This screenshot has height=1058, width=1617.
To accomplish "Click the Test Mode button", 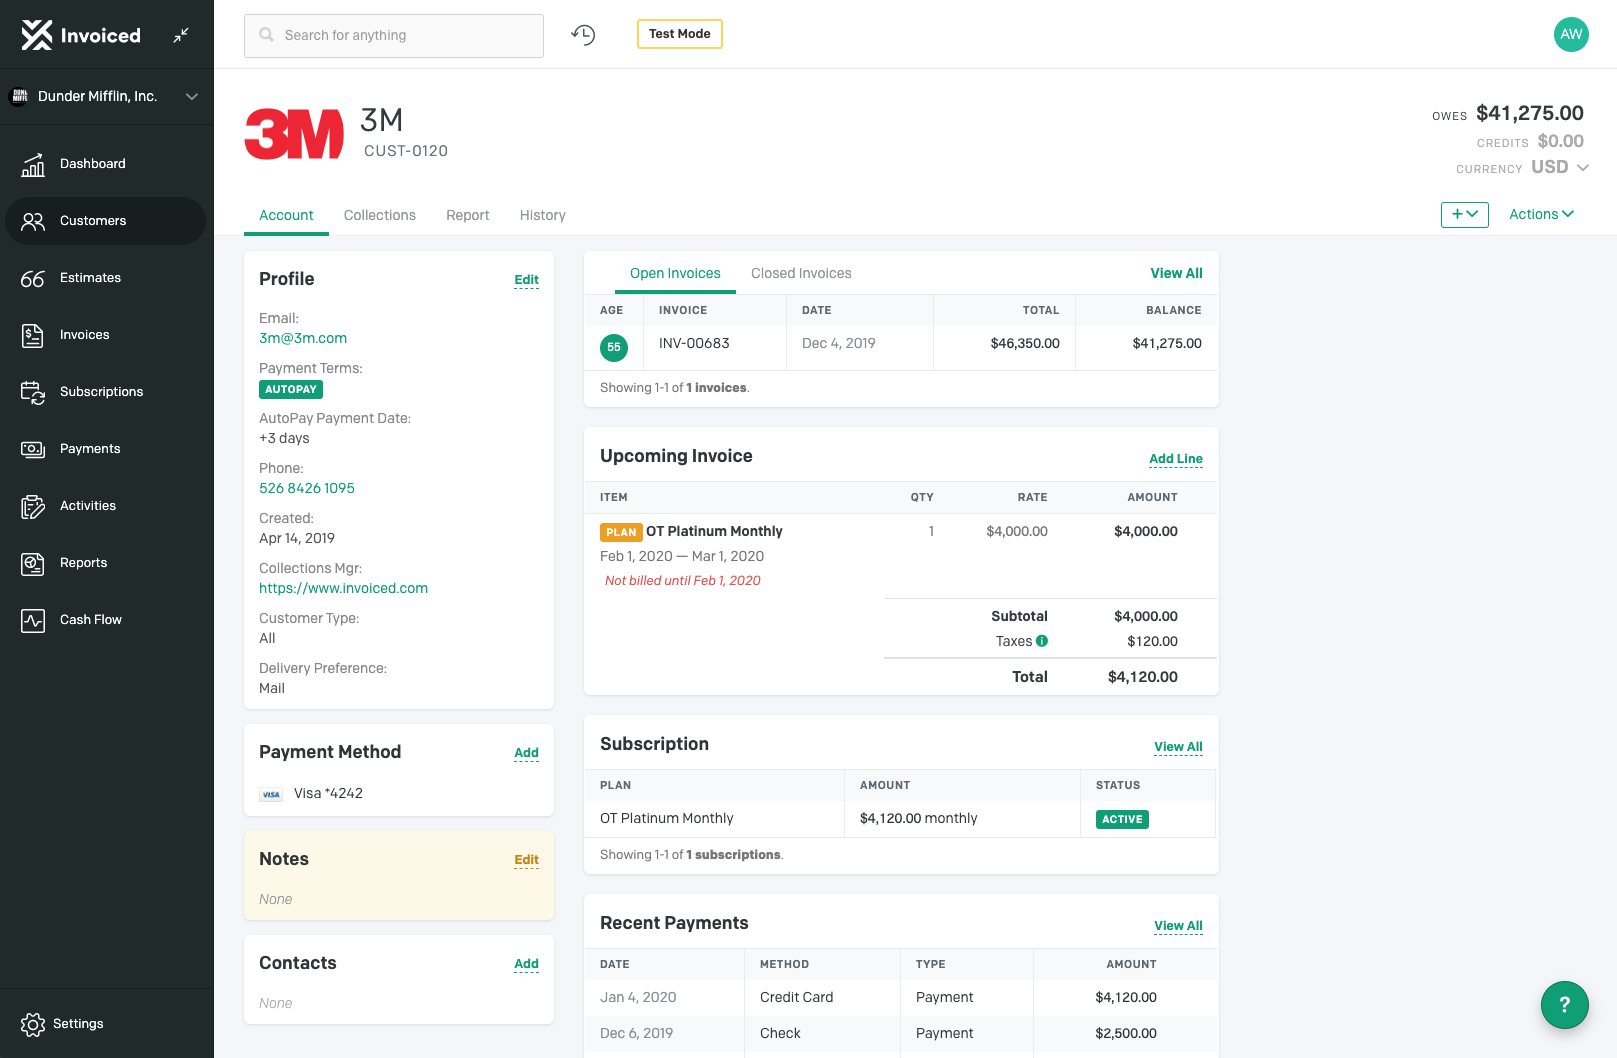I will point(679,34).
